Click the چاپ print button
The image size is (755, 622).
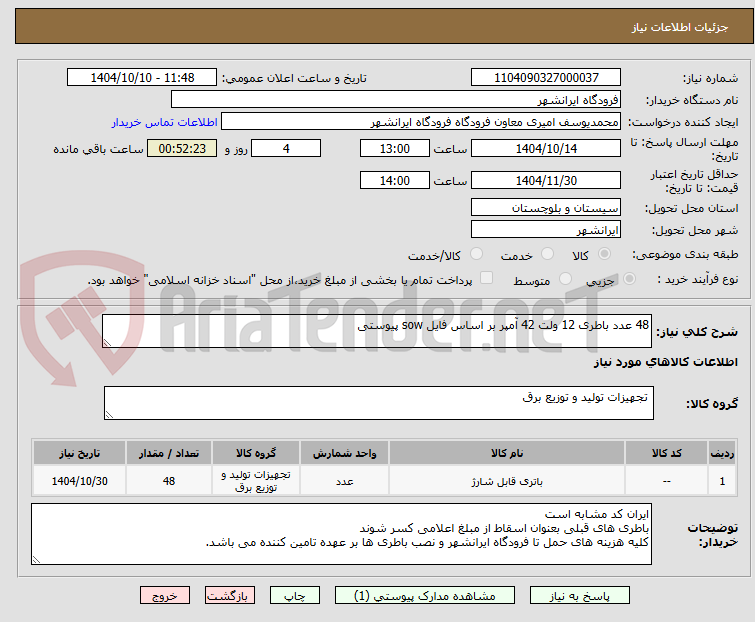pos(295,596)
